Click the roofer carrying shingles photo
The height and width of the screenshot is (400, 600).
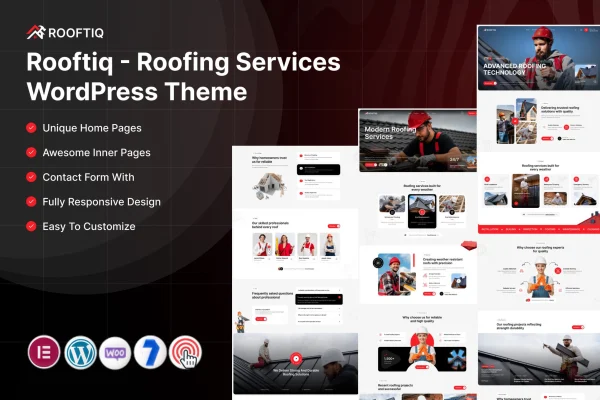[539, 359]
